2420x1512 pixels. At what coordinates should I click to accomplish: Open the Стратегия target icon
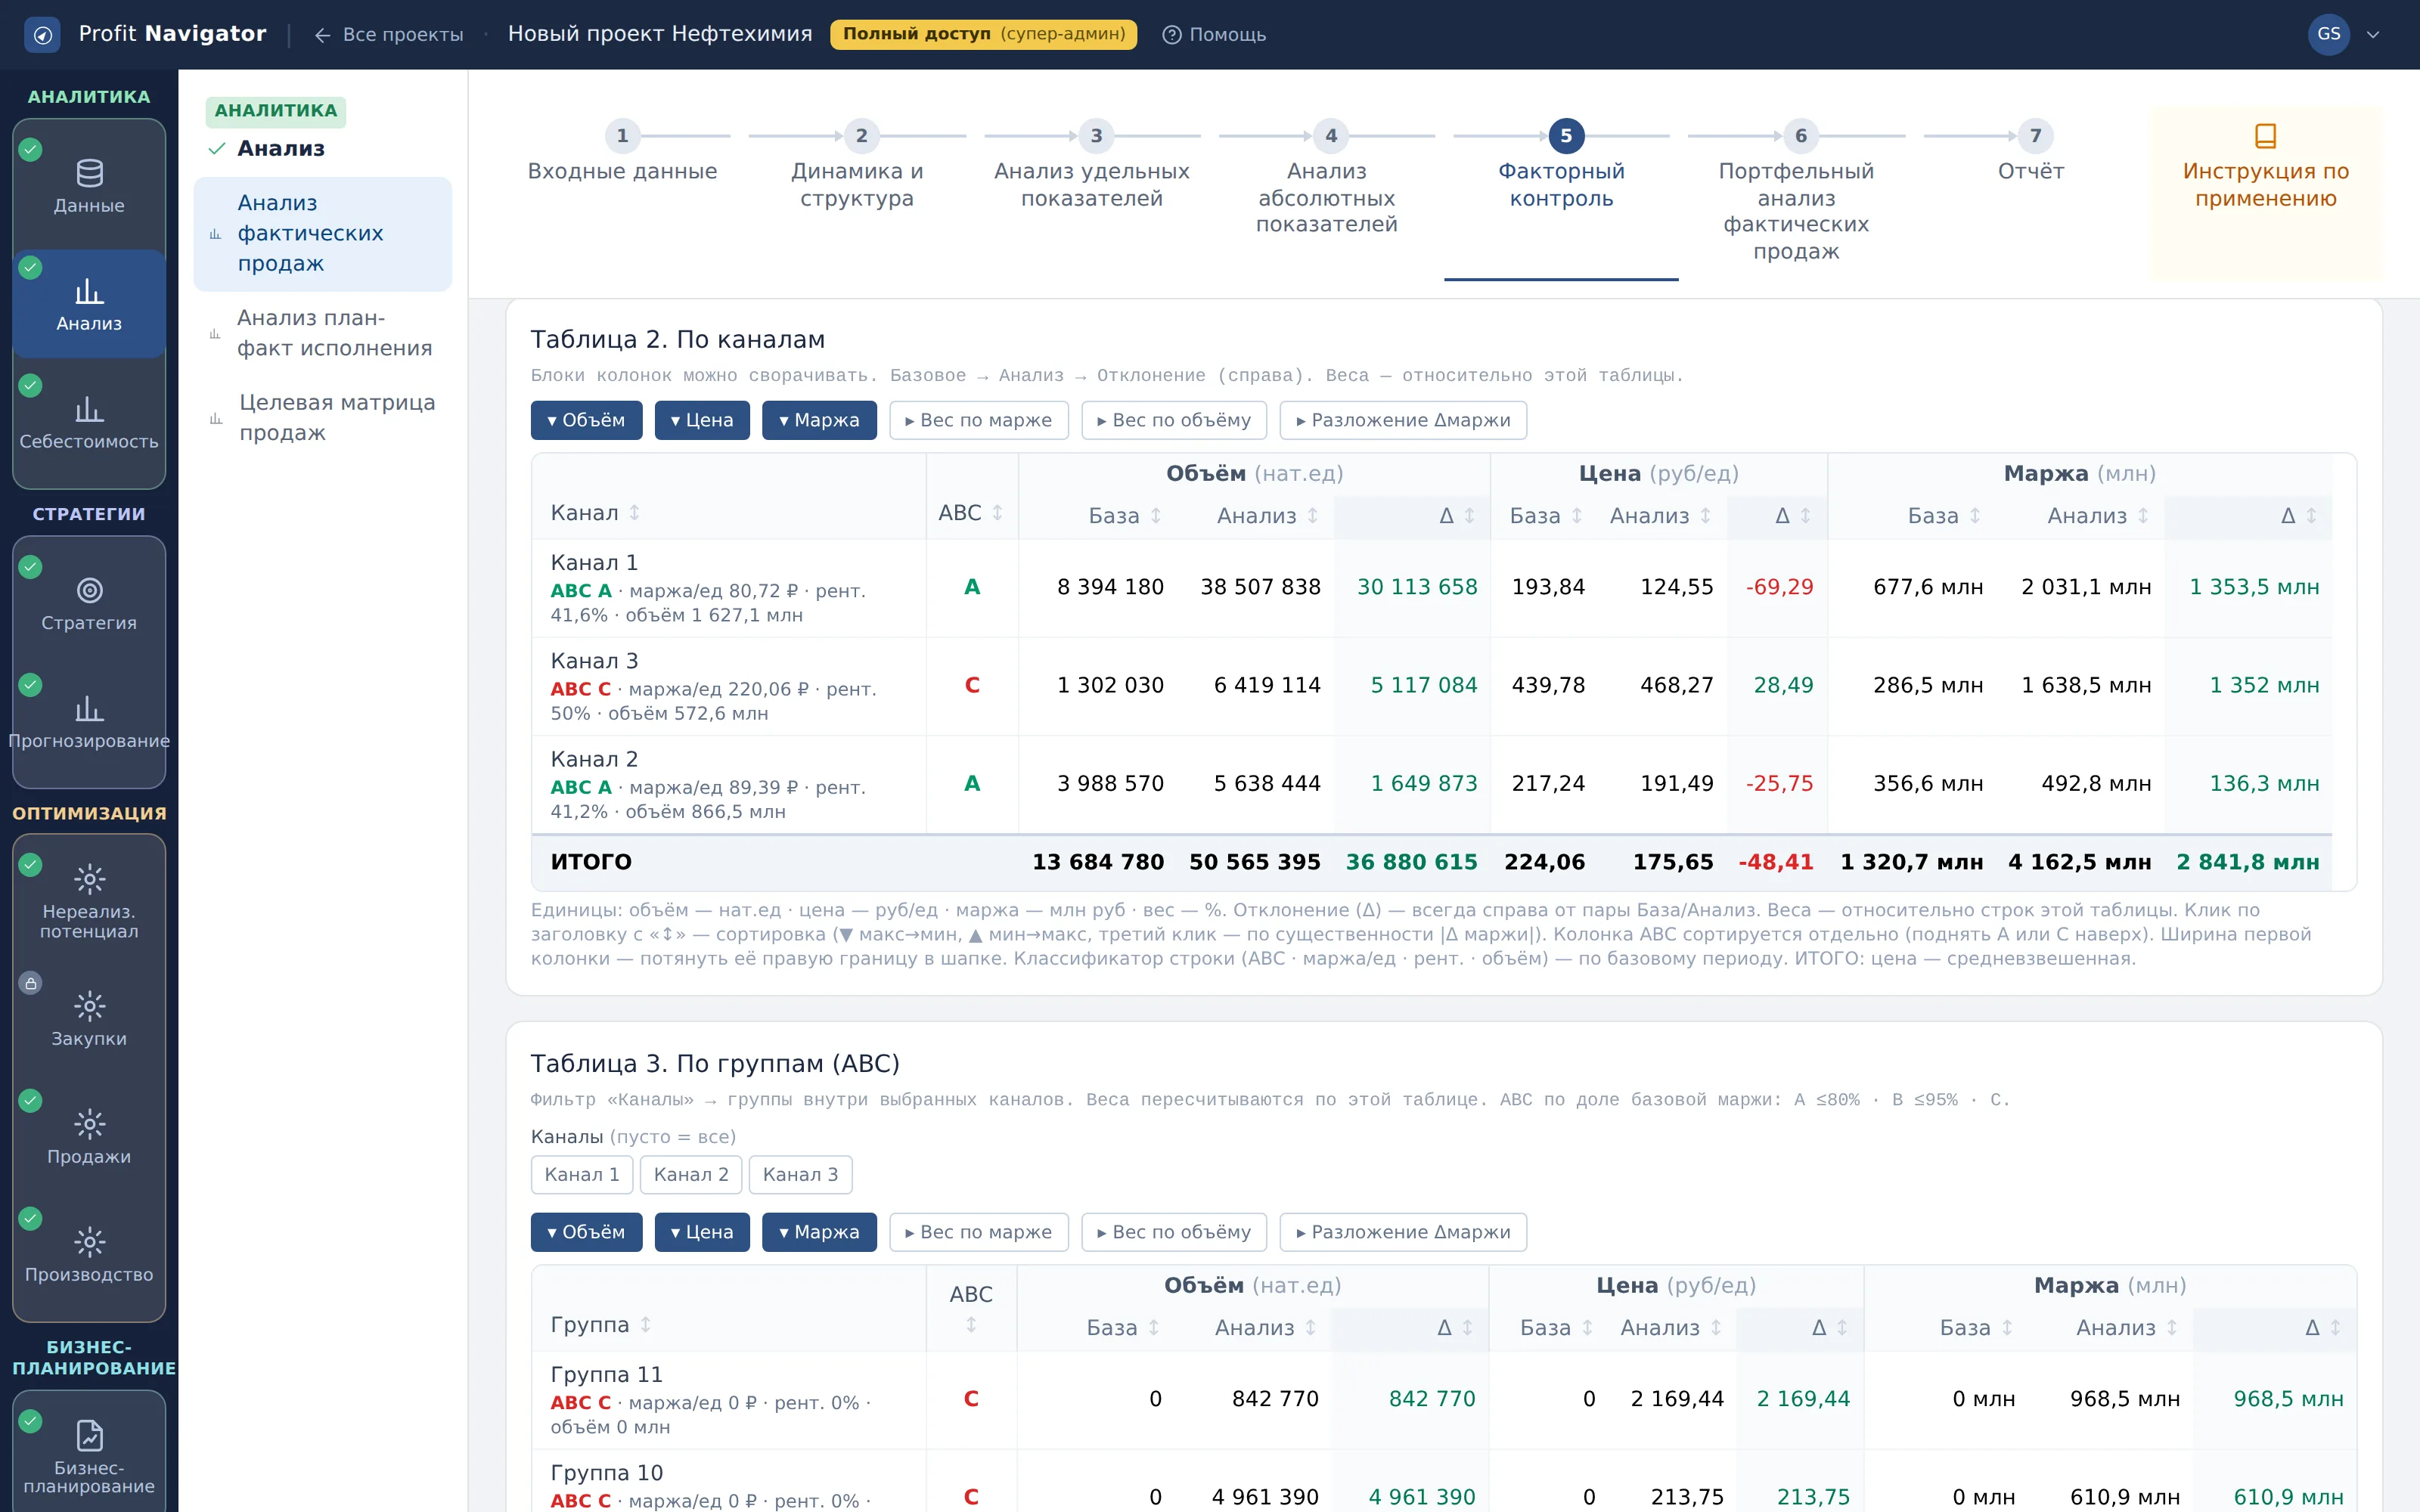pos(89,590)
